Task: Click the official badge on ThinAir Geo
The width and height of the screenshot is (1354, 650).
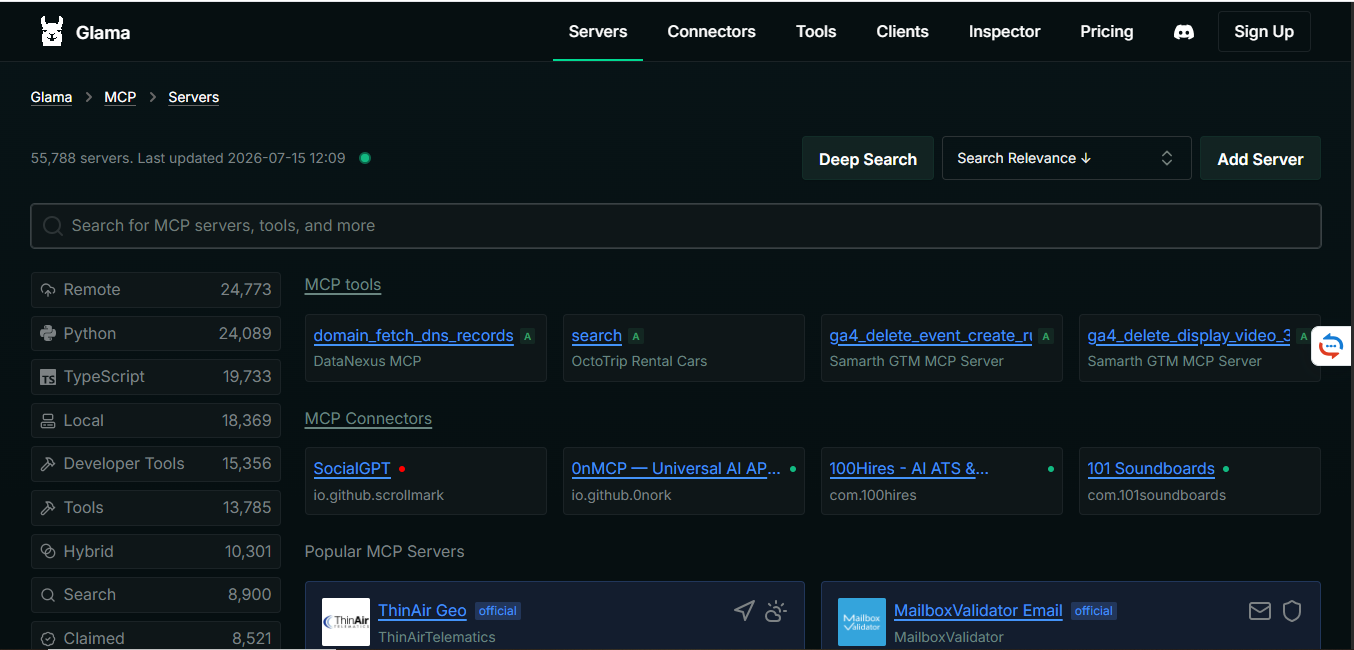Action: 497,611
